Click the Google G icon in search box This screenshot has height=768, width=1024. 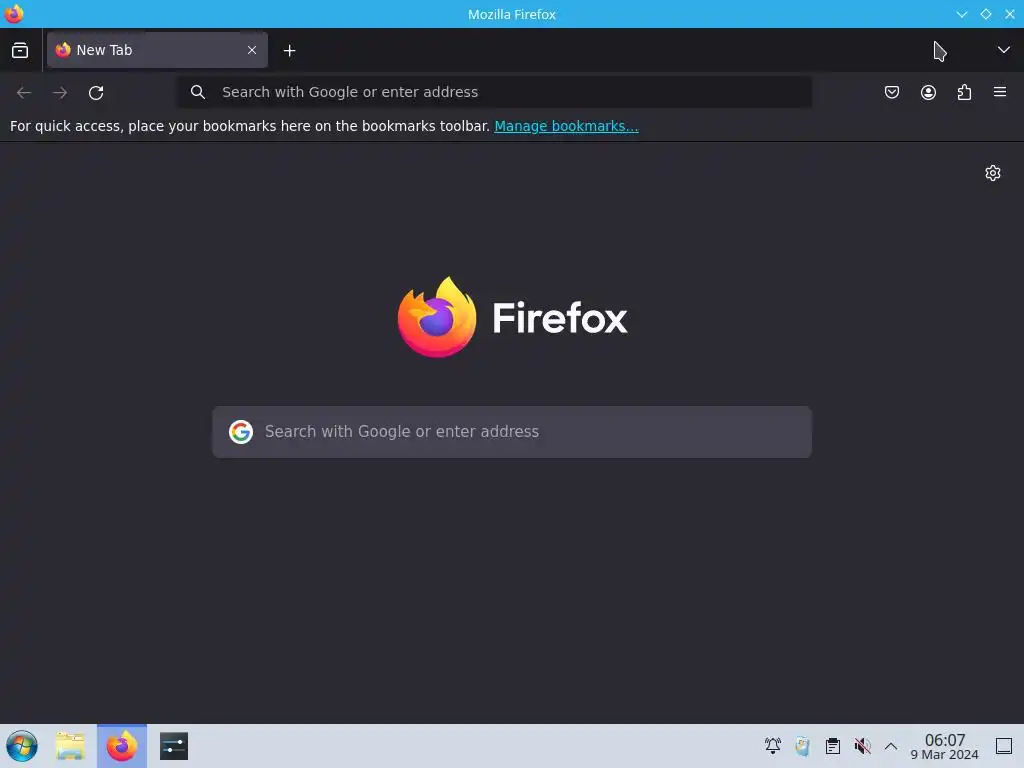click(241, 432)
